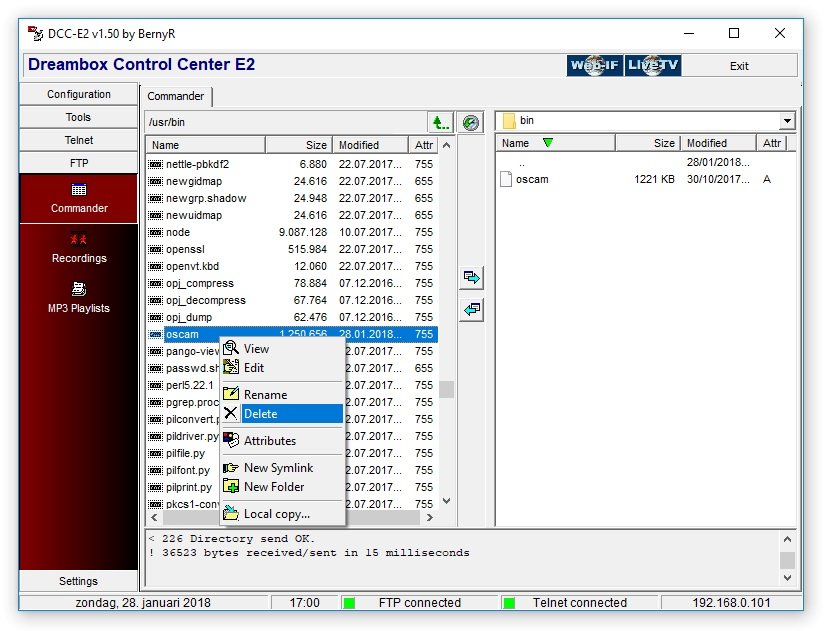Open the Telnet section
The image size is (824, 631).
click(79, 140)
